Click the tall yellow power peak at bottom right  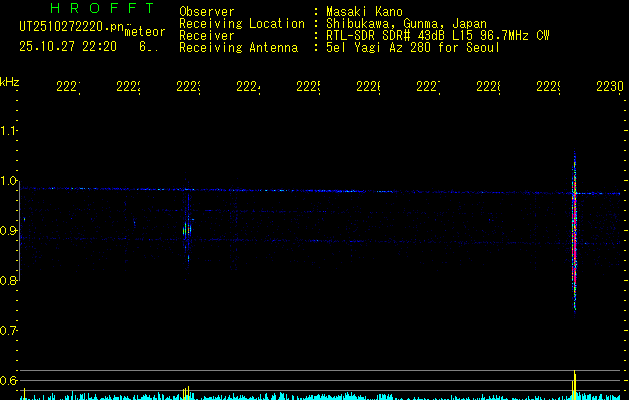click(x=574, y=384)
